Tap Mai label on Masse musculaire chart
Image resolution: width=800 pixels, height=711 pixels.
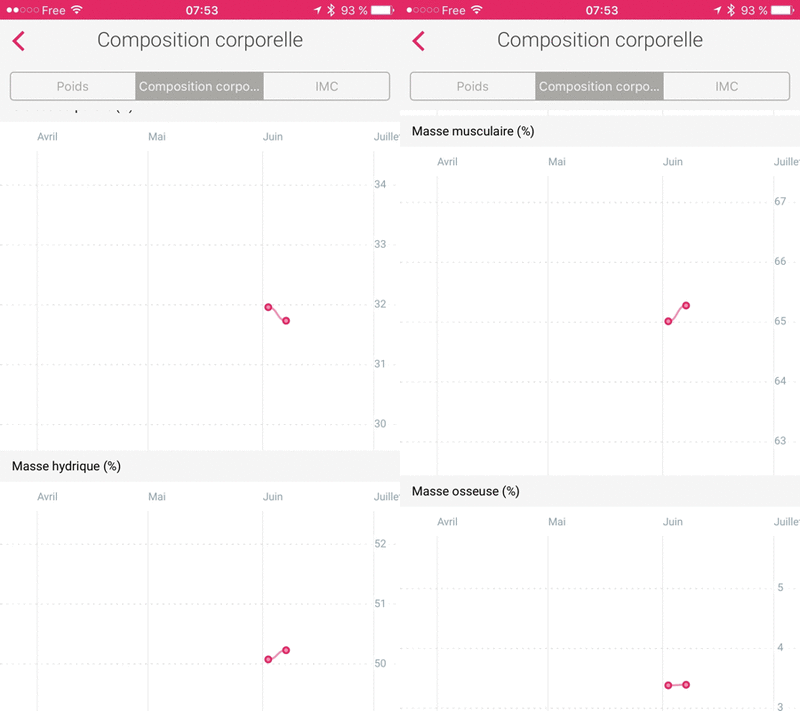pyautogui.click(x=557, y=162)
